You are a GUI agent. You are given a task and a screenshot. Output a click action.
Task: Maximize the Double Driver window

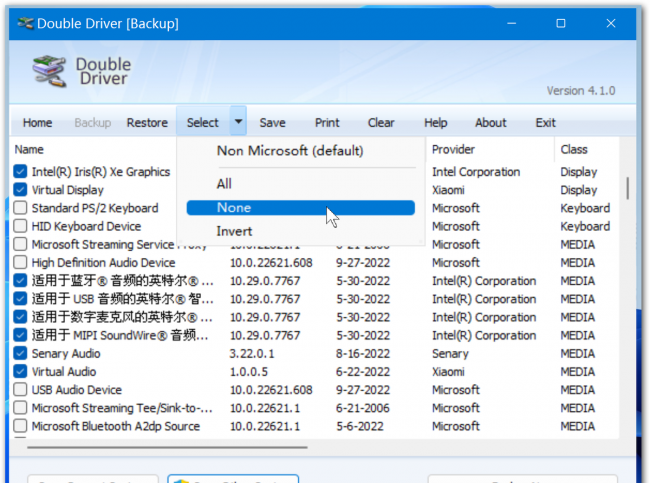[560, 23]
